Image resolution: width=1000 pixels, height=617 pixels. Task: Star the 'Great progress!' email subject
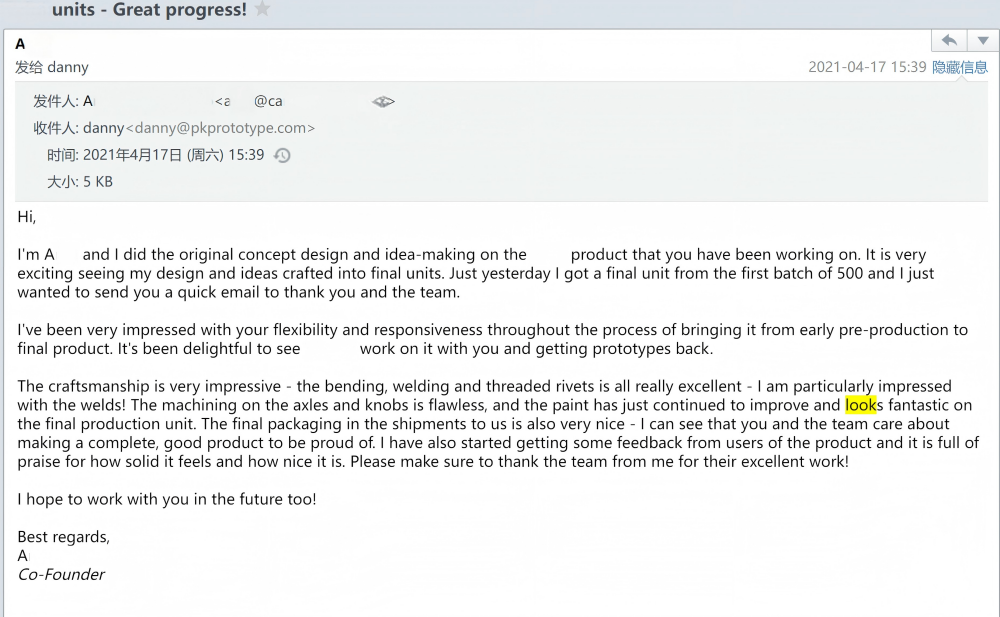tap(263, 10)
